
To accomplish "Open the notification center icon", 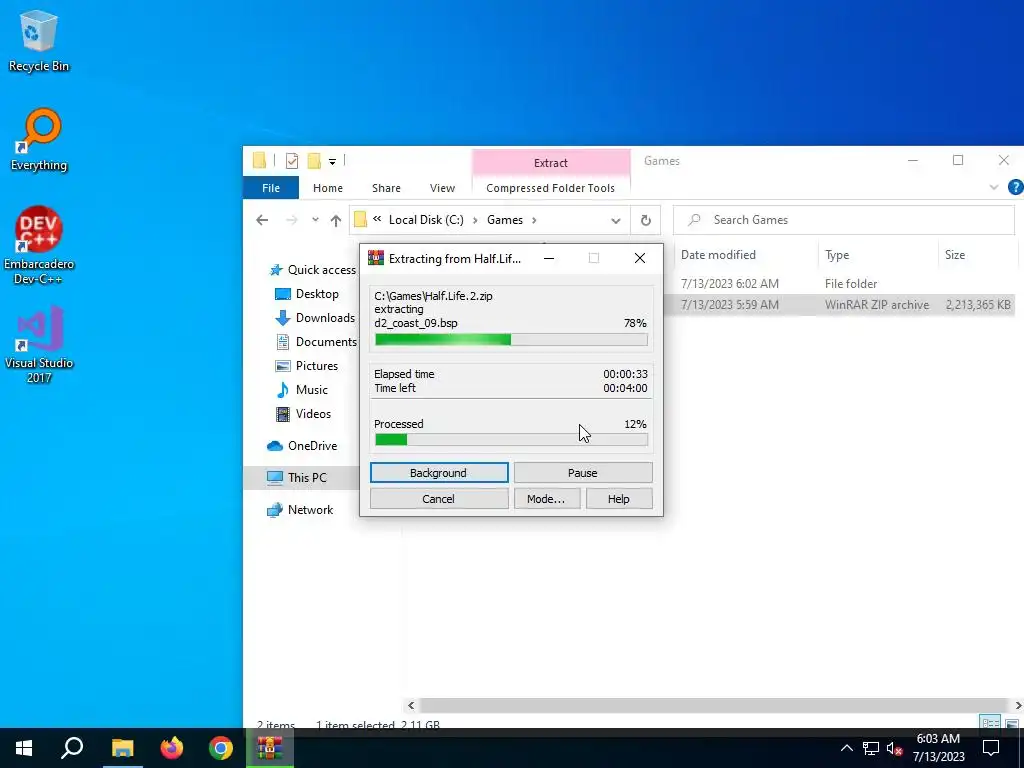I will click(991, 748).
